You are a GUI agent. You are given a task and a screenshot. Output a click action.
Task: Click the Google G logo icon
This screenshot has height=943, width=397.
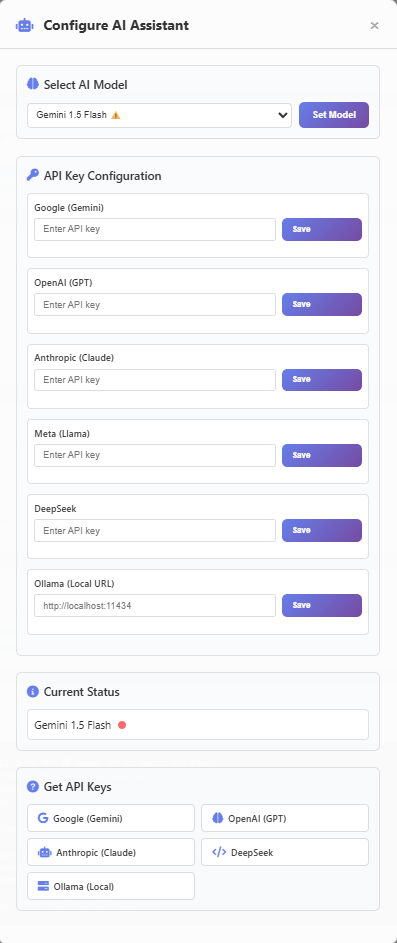43,818
